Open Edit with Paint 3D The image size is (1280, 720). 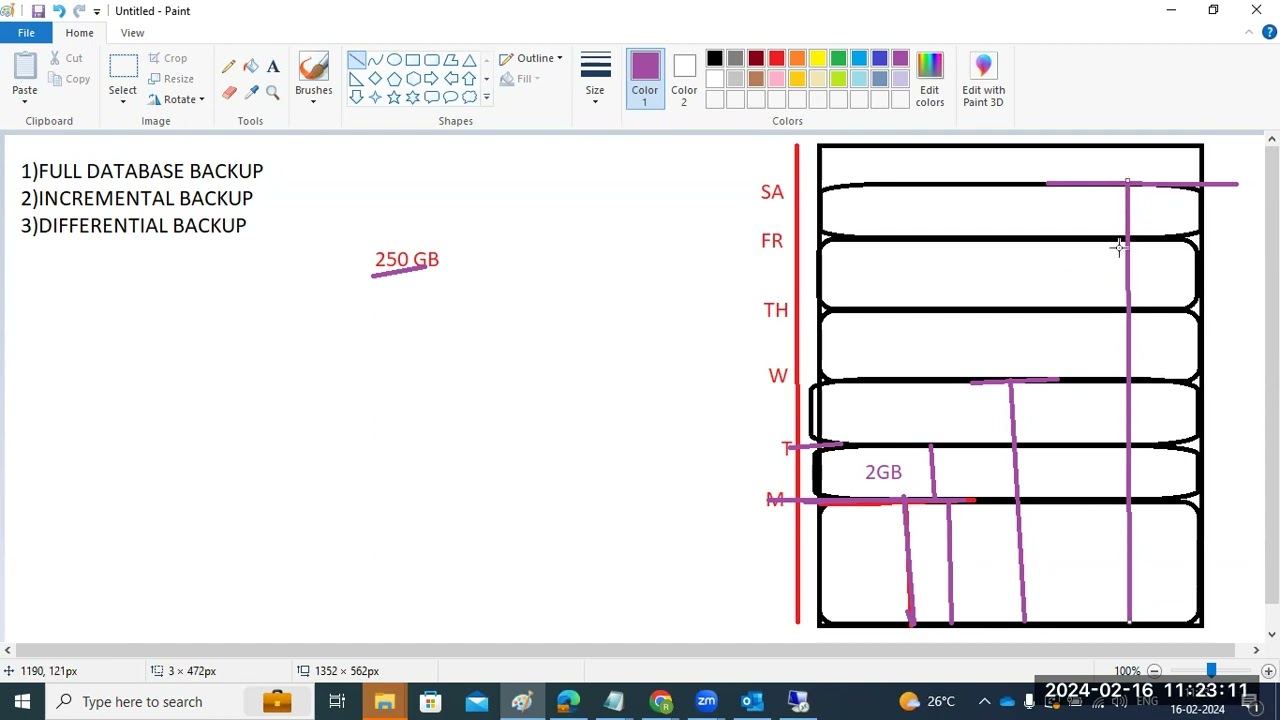point(983,79)
